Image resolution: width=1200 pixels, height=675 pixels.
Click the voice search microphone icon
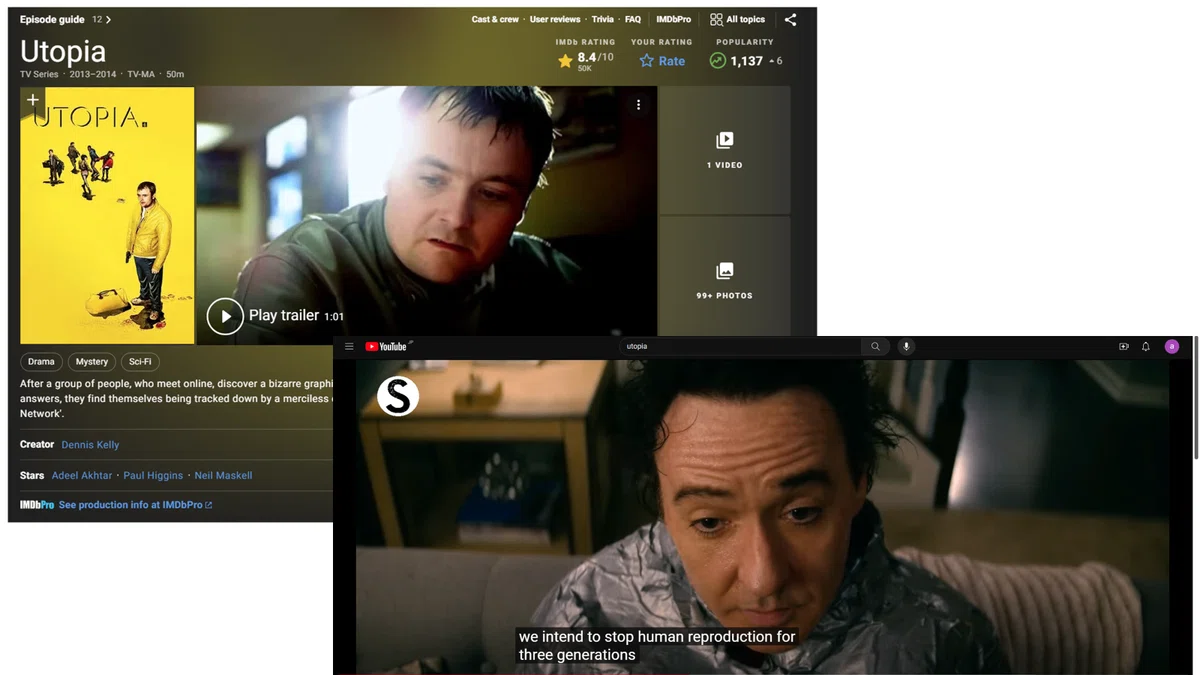pyautogui.click(x=906, y=347)
